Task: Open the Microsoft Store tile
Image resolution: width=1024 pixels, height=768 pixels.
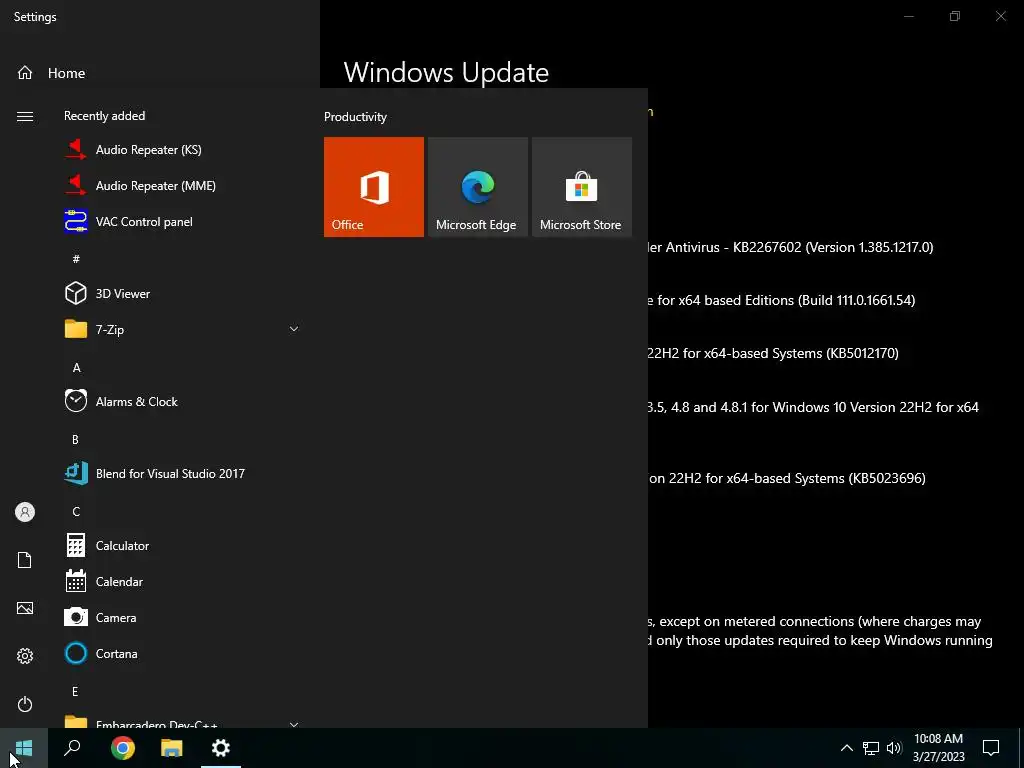Action: (x=582, y=187)
